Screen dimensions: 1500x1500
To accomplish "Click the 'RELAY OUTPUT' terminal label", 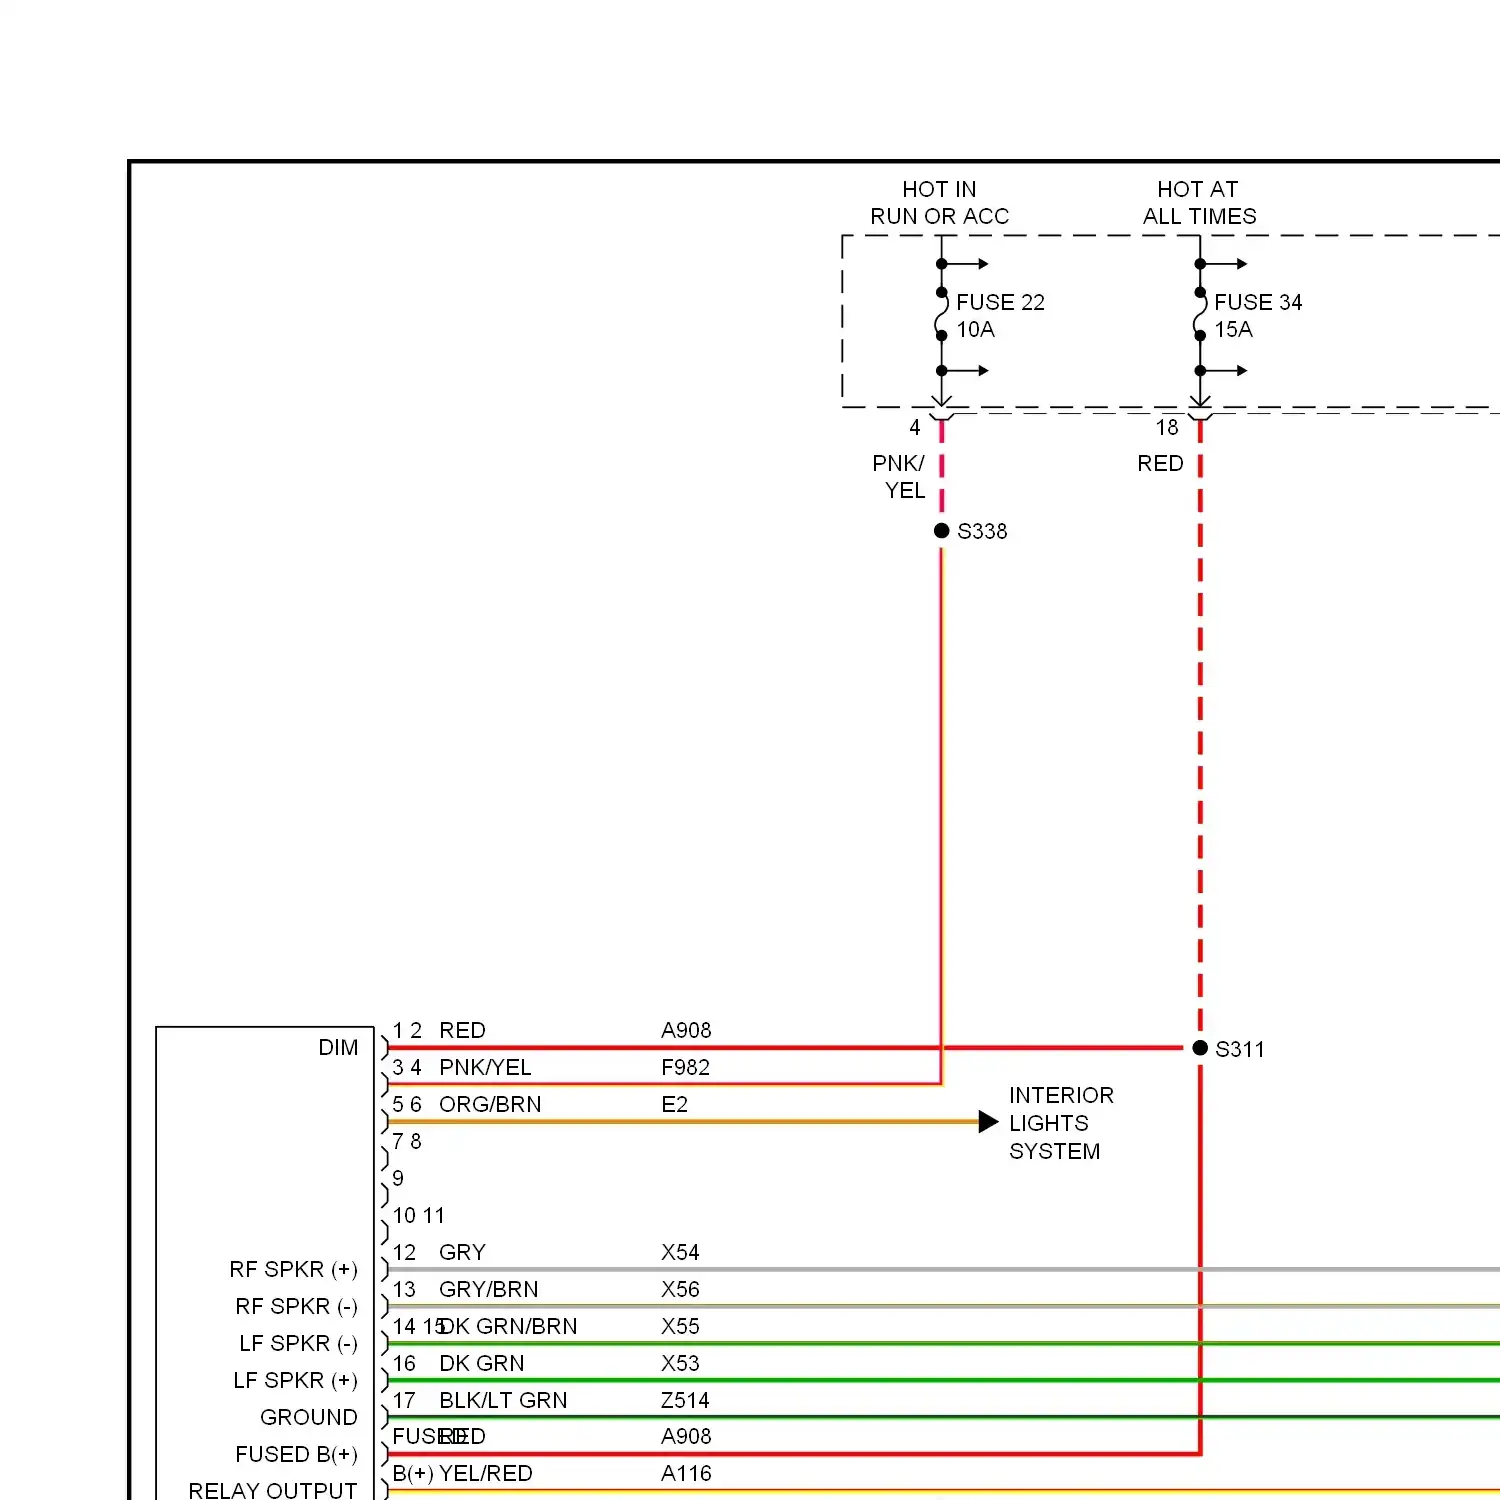I will pyautogui.click(x=272, y=1490).
